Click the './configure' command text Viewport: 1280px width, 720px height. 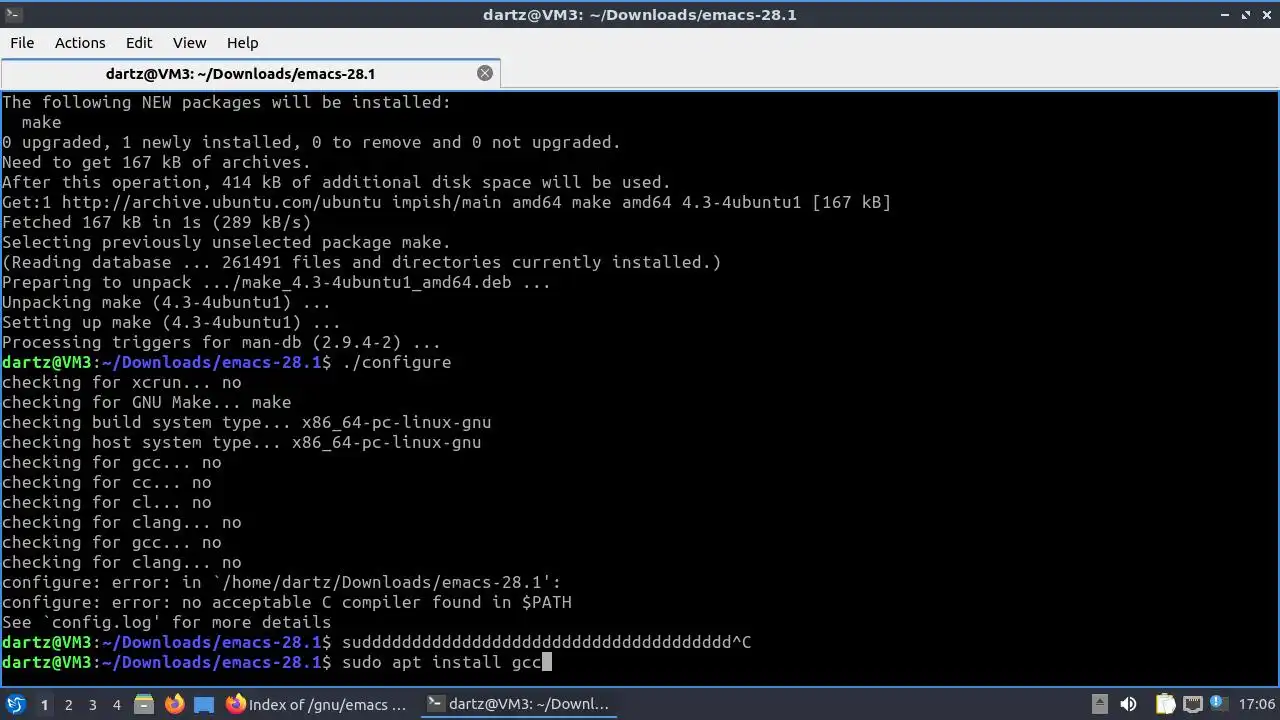[x=396, y=362]
